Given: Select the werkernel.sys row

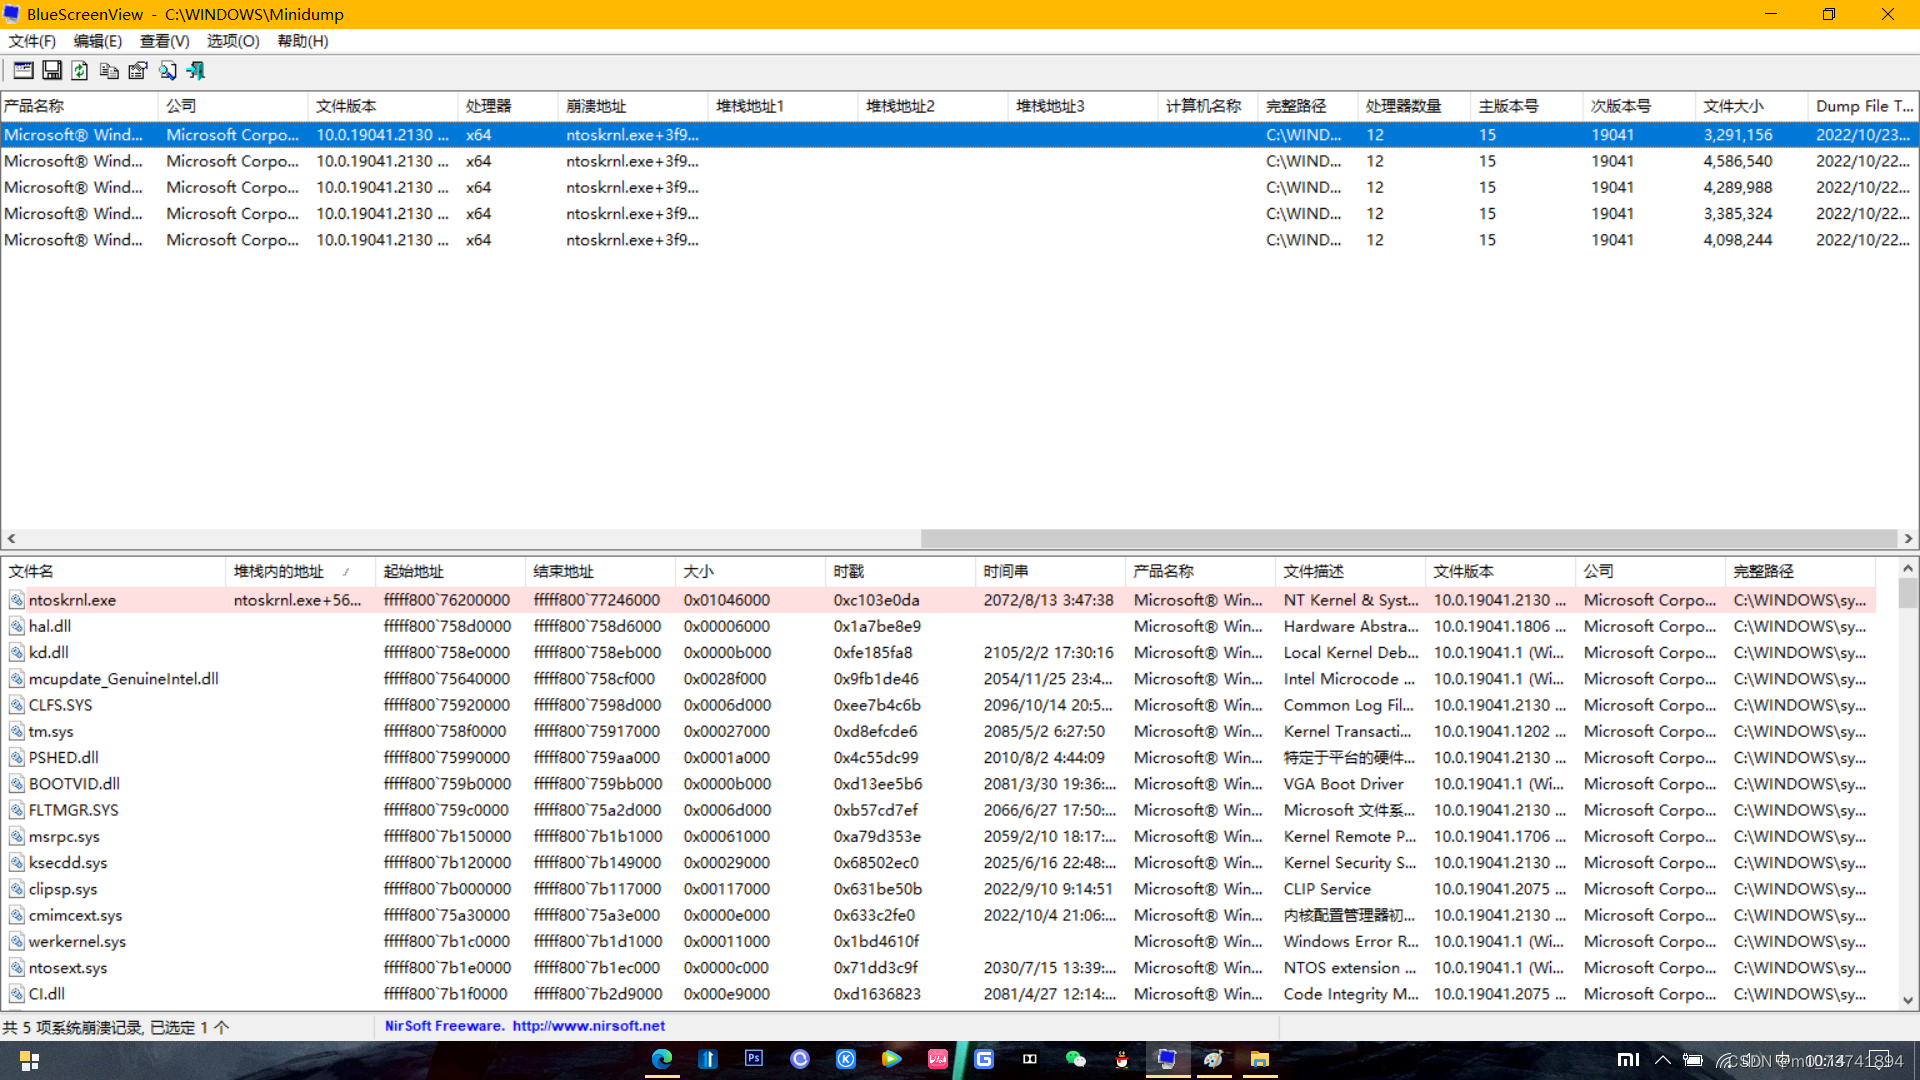Looking at the screenshot, I should (937, 941).
